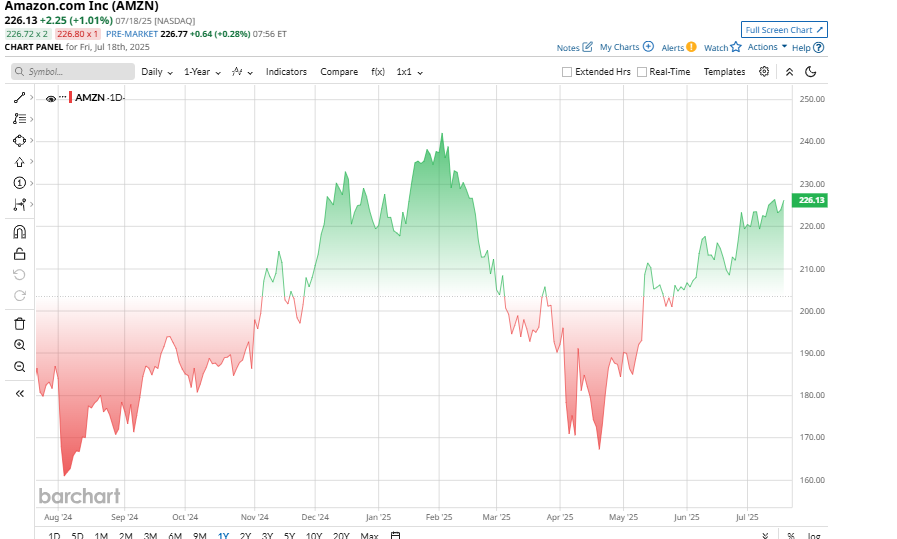
Task: Click the My Charts plus icon
Action: click(648, 47)
